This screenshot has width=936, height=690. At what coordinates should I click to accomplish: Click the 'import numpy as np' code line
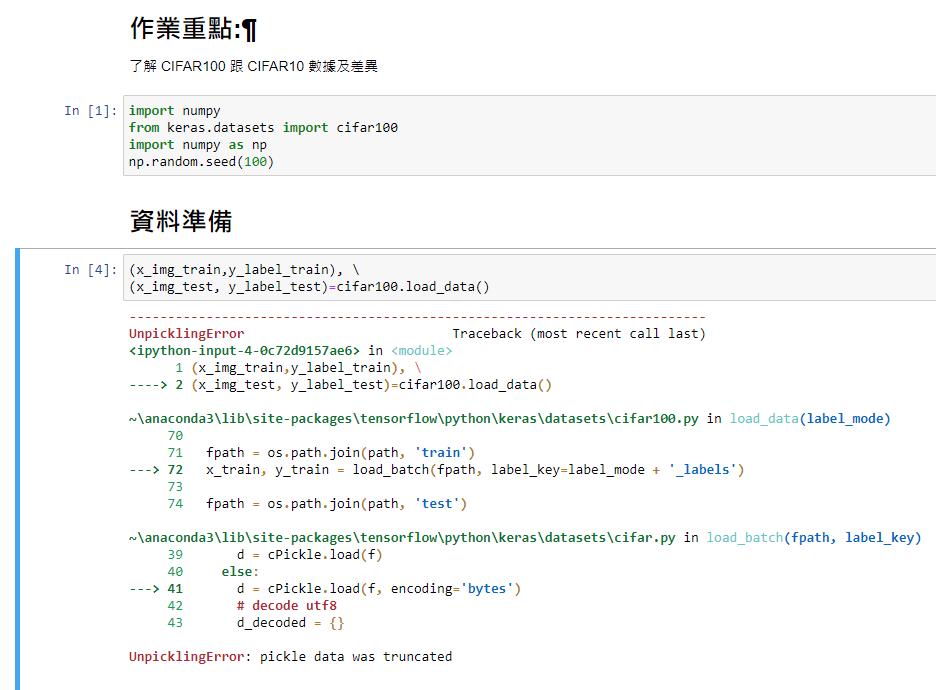(x=198, y=144)
